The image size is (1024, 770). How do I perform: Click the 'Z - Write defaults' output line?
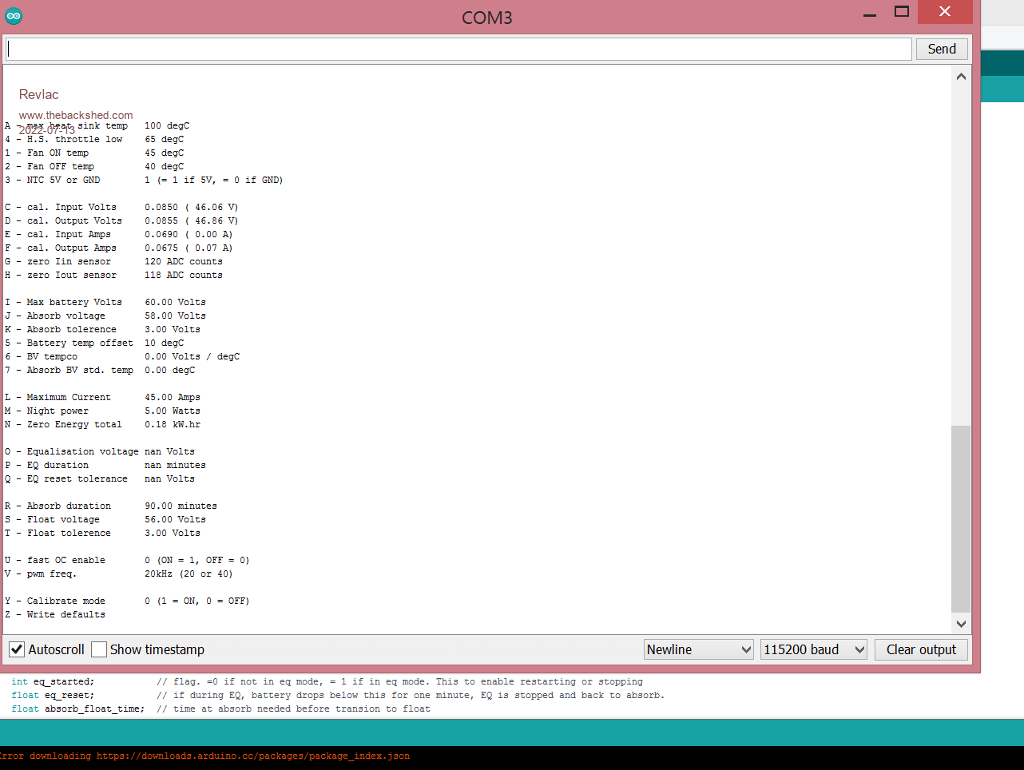tap(55, 615)
